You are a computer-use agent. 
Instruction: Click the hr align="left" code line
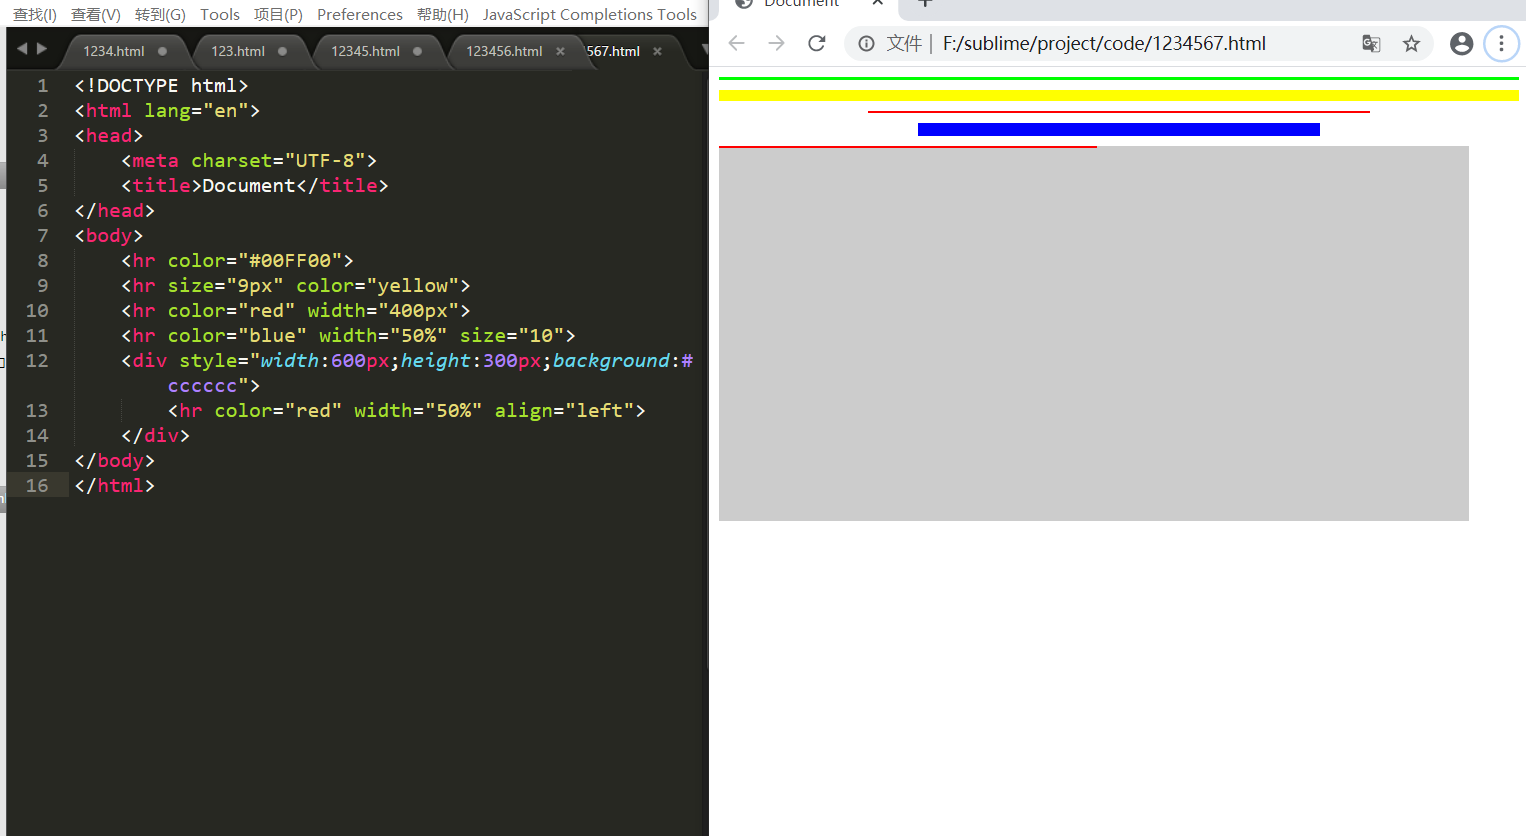click(407, 411)
